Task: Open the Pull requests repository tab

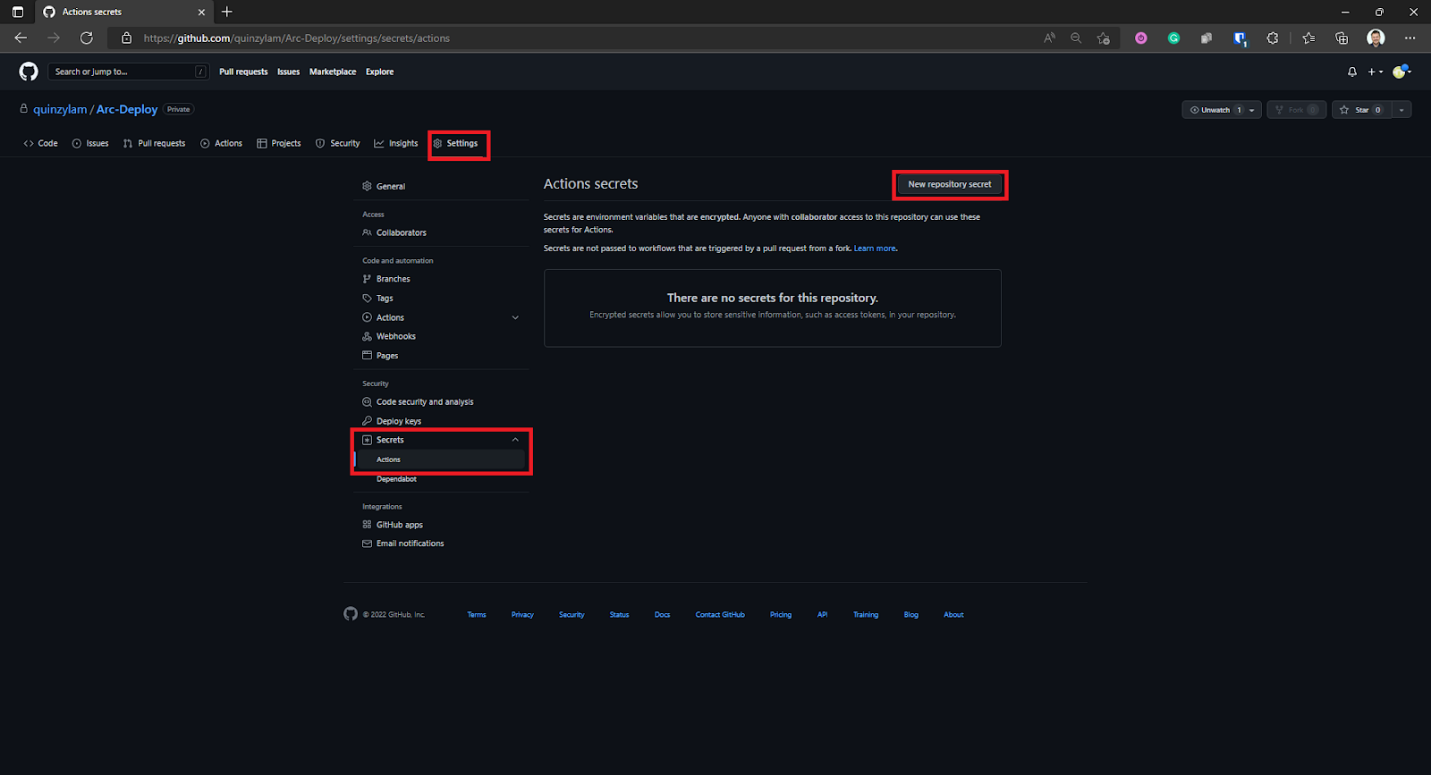Action: [154, 143]
